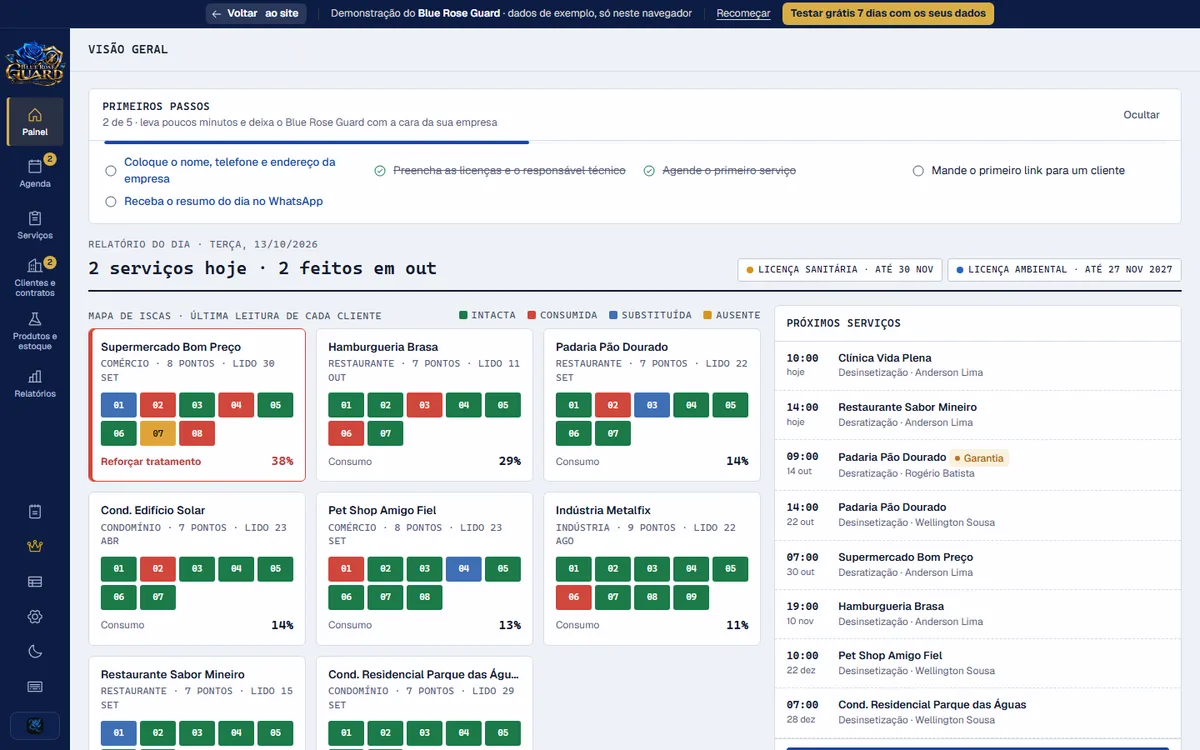Tick the 'Mande o primeiro link para um cliente' circle
The width and height of the screenshot is (1200, 750).
click(x=918, y=171)
